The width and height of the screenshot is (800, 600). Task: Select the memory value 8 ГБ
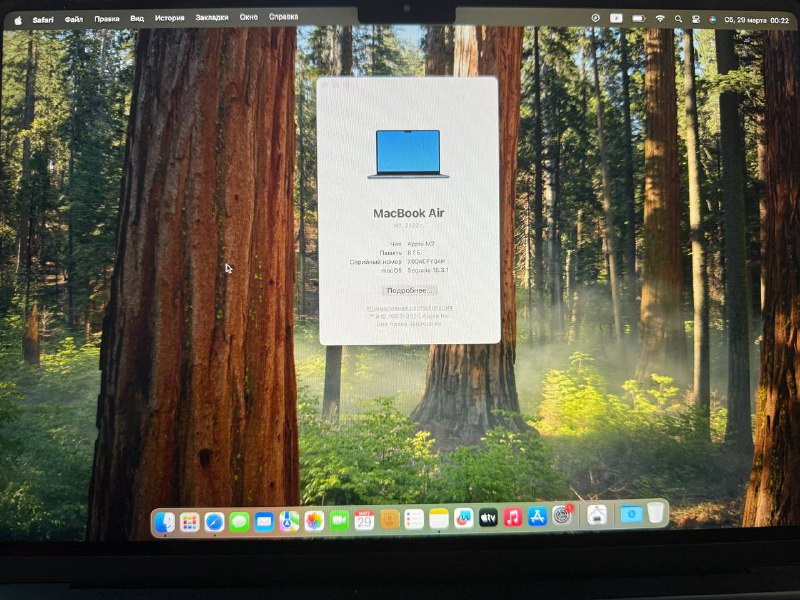click(414, 253)
